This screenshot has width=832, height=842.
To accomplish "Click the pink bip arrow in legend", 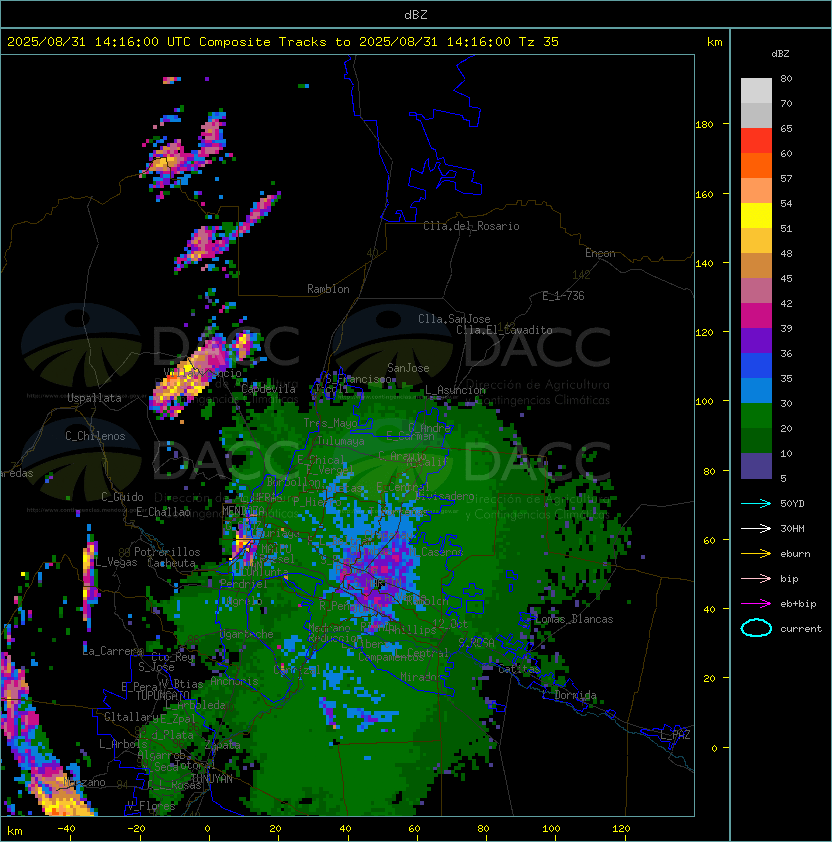I will coord(756,578).
